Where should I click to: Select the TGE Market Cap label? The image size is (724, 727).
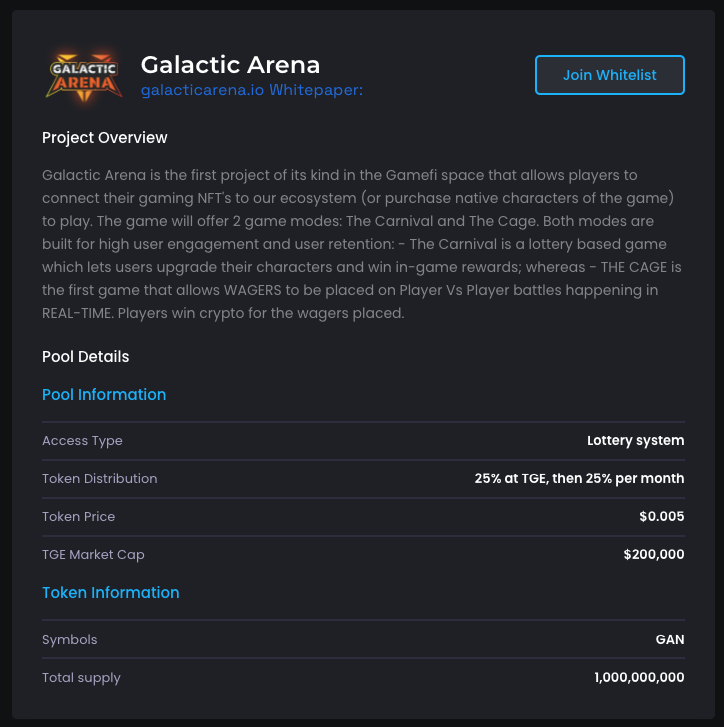[x=93, y=554]
